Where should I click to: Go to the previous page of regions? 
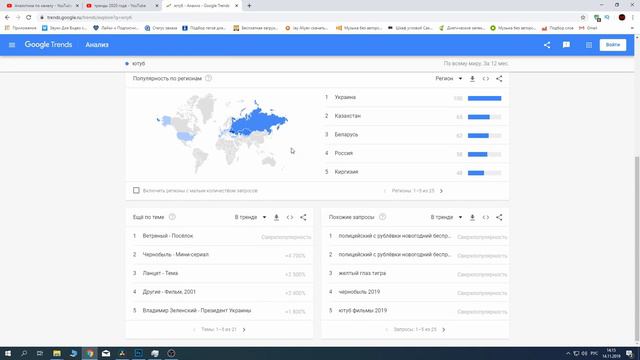(x=385, y=191)
